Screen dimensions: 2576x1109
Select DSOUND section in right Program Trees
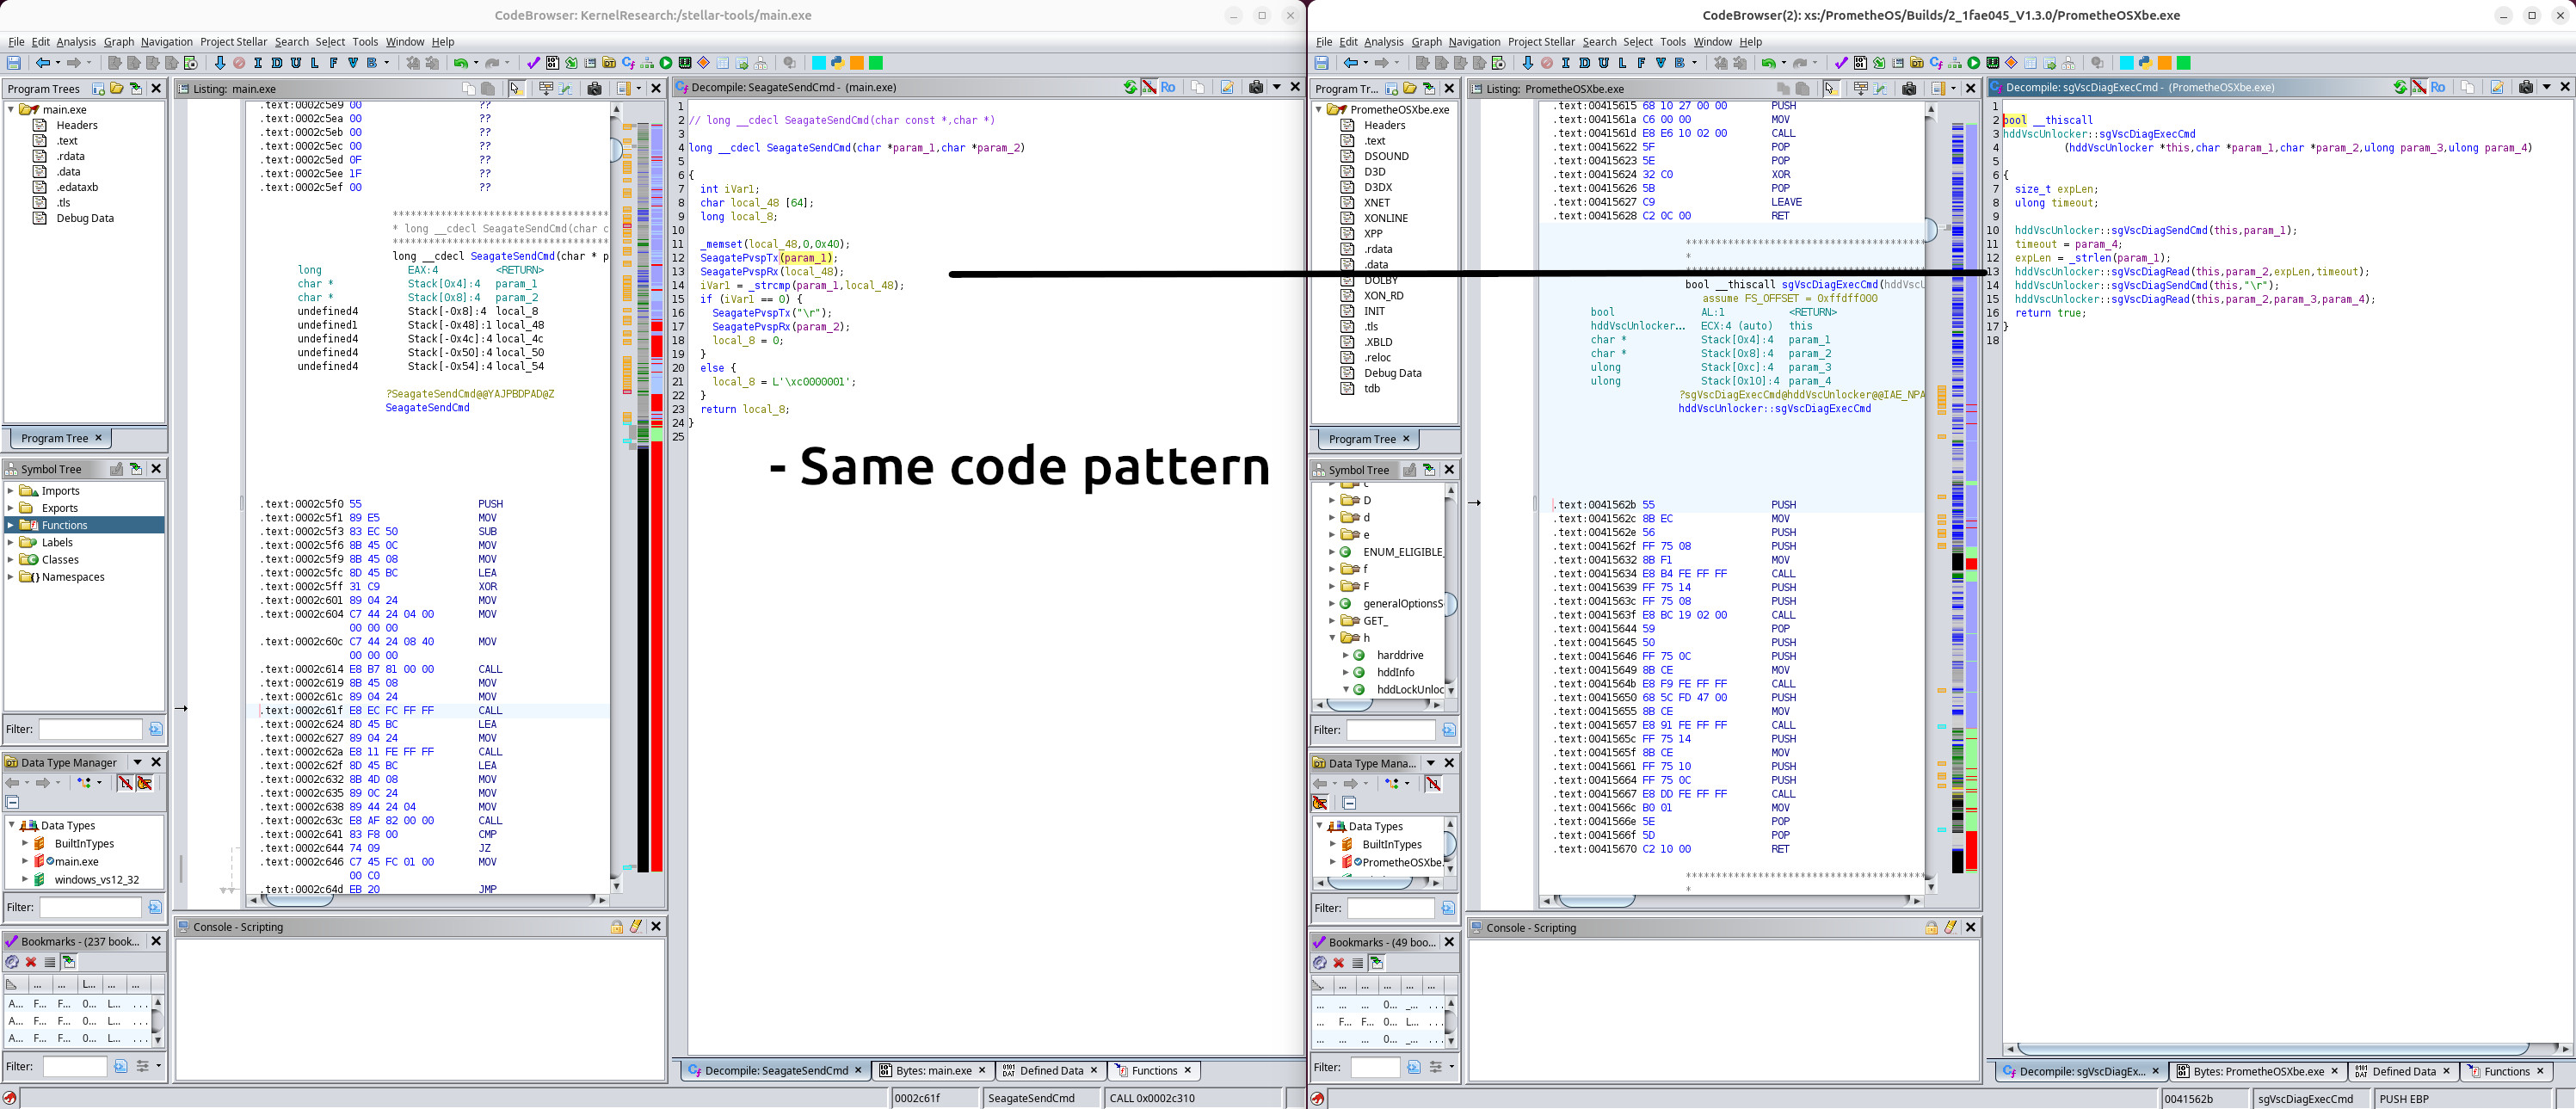1386,156
